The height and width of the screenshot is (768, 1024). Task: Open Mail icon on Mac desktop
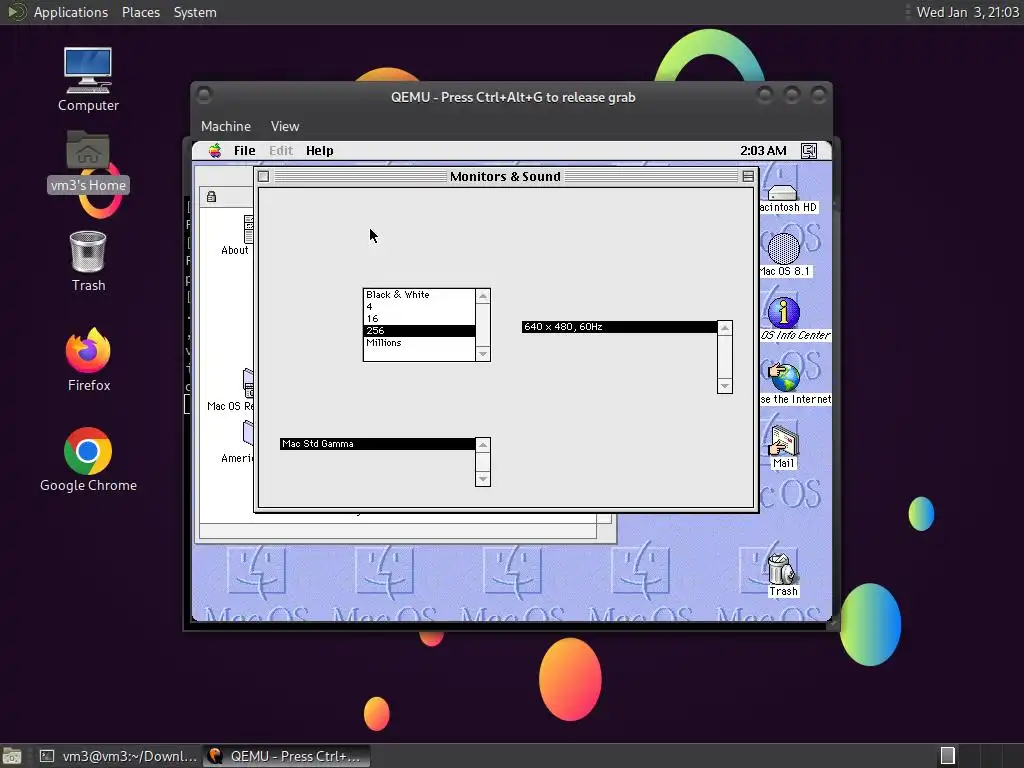point(783,440)
